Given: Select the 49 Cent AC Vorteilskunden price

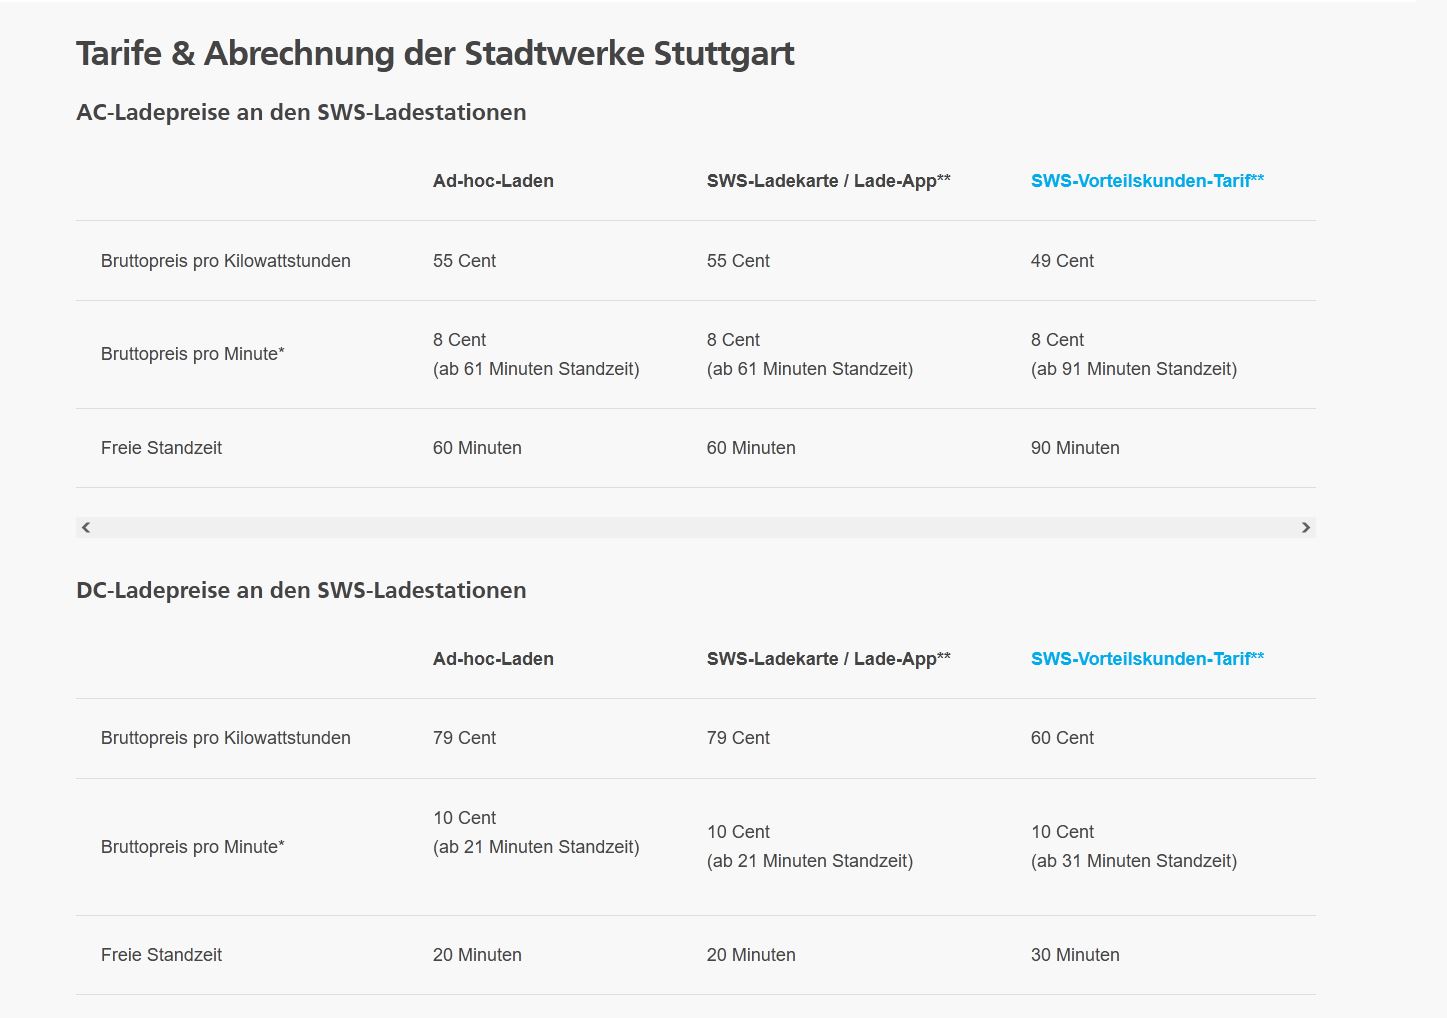Looking at the screenshot, I should [x=1062, y=261].
